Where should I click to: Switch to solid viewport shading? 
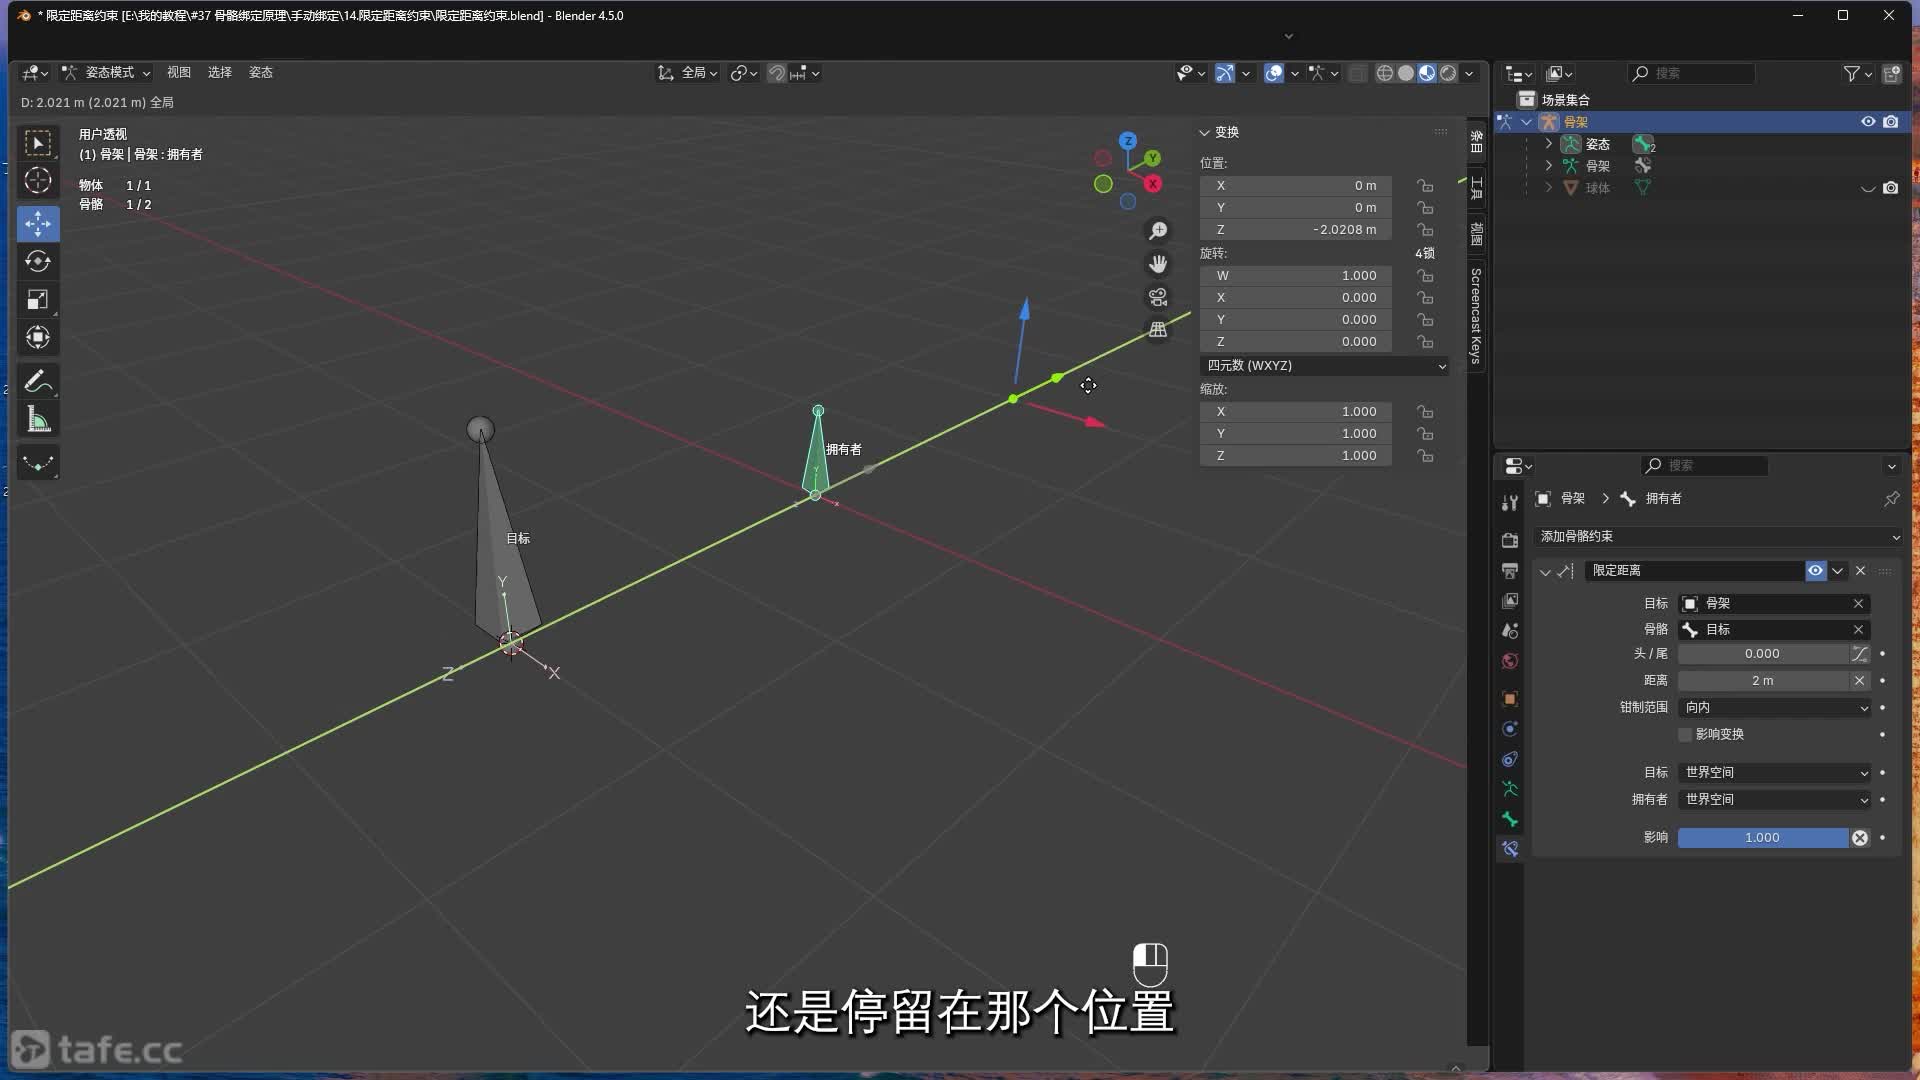pos(1406,73)
